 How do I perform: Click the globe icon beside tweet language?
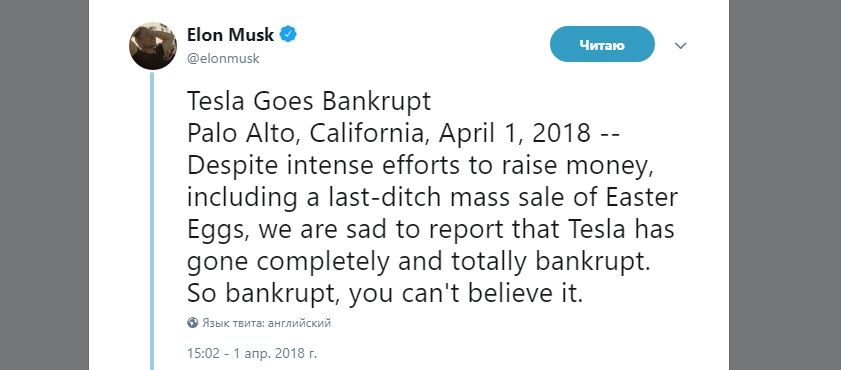coord(193,323)
